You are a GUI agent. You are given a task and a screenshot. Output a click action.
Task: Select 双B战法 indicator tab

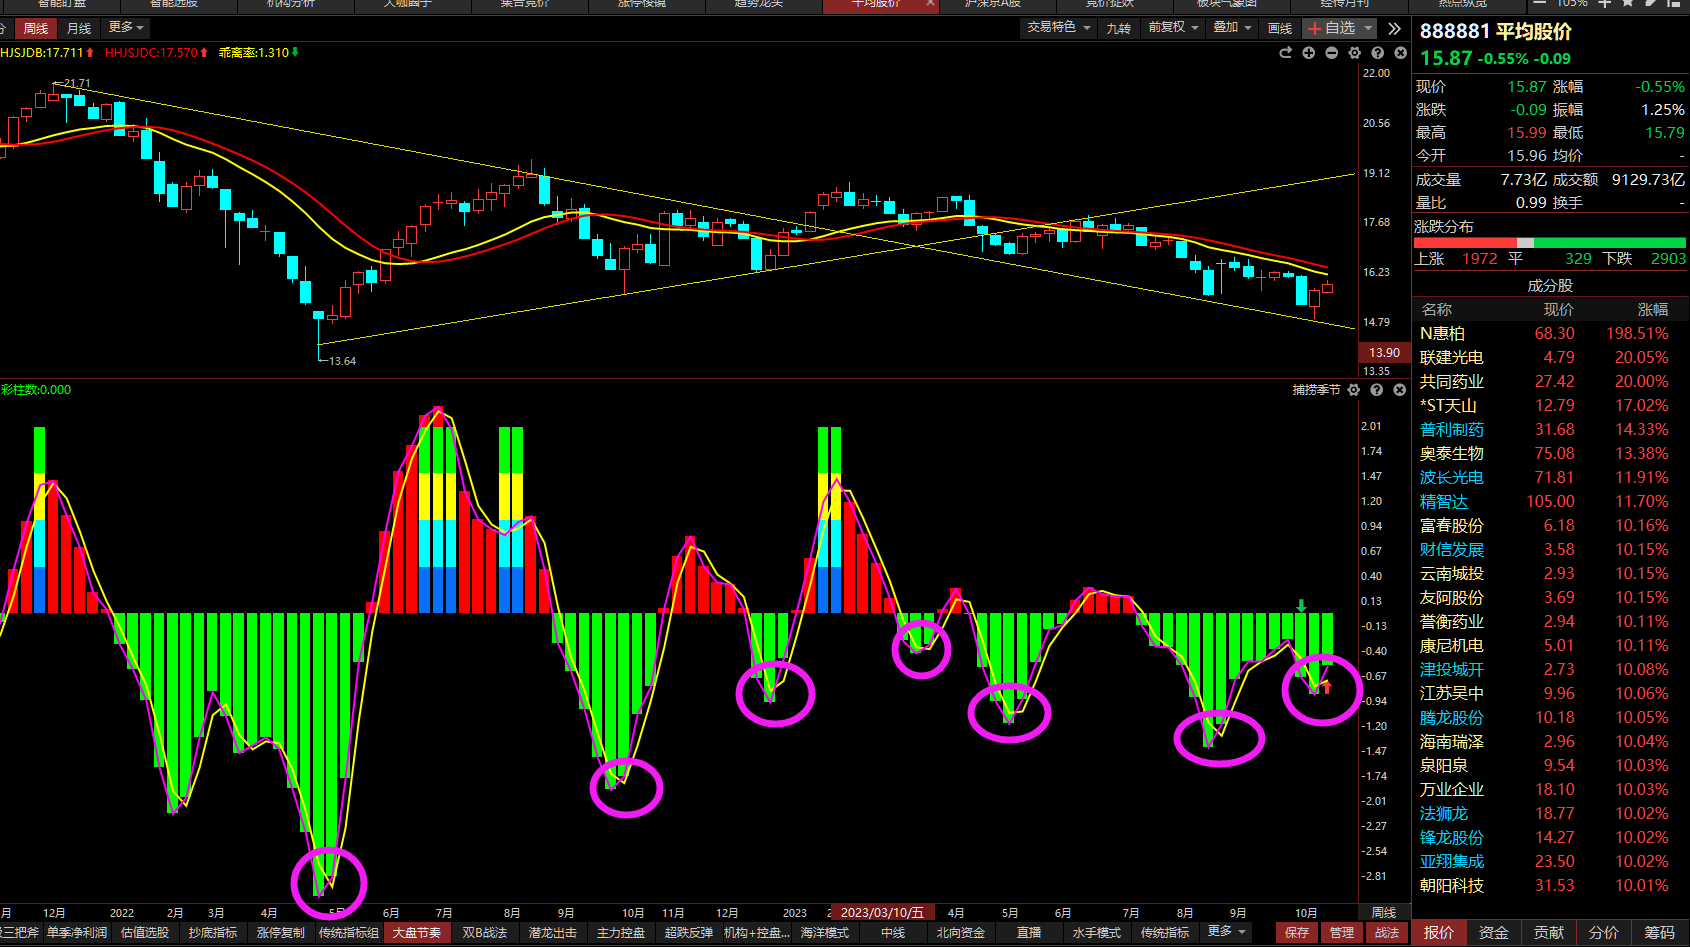(485, 932)
